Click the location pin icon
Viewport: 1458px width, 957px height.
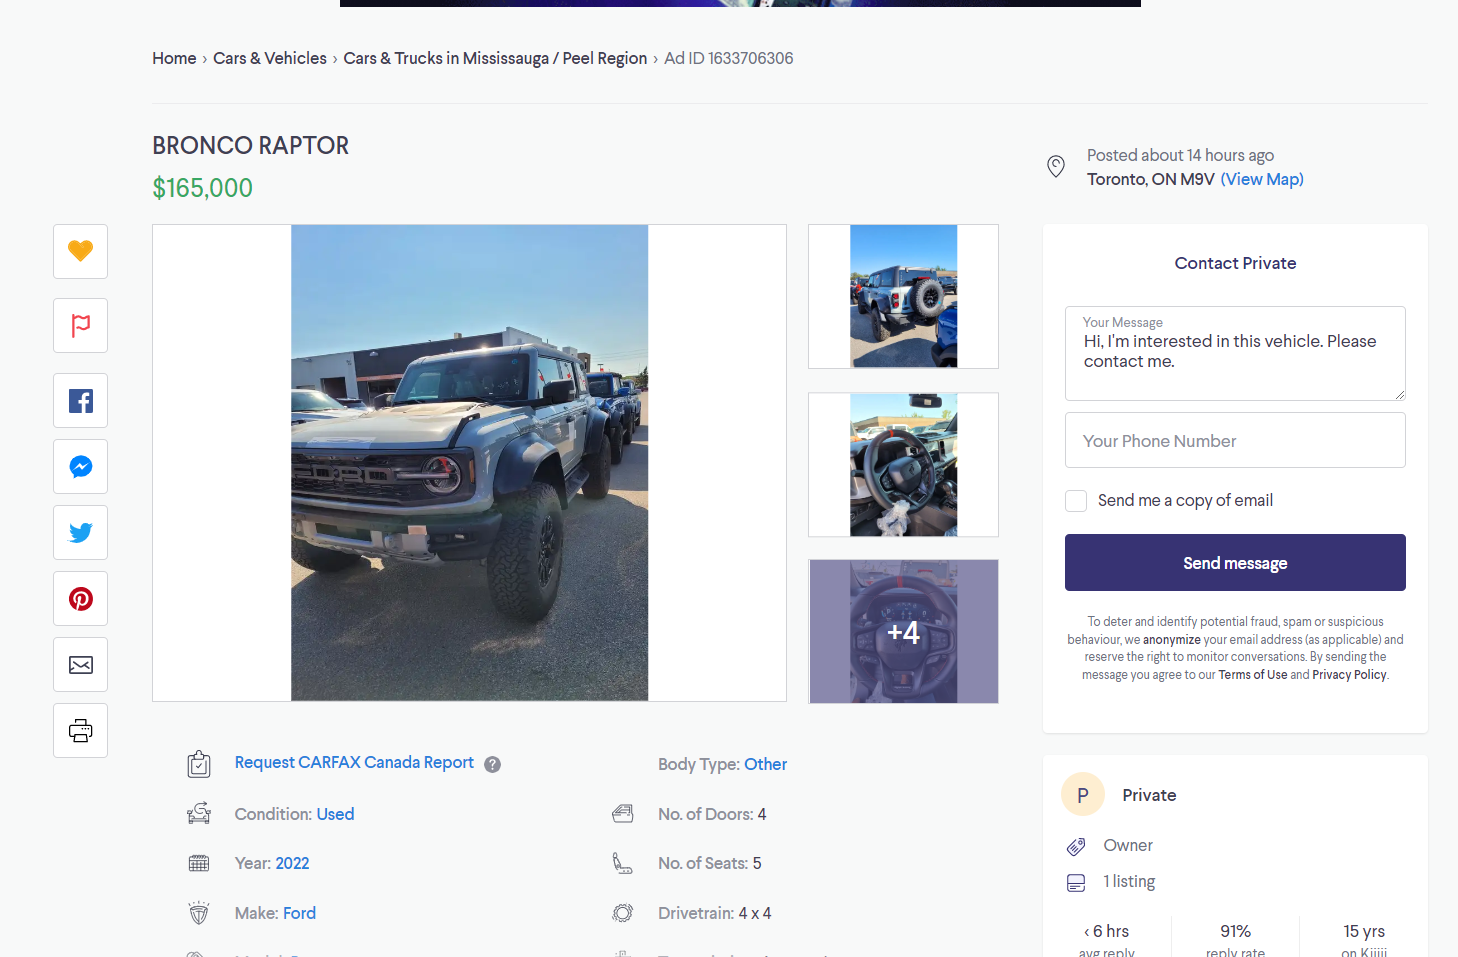pos(1056,167)
